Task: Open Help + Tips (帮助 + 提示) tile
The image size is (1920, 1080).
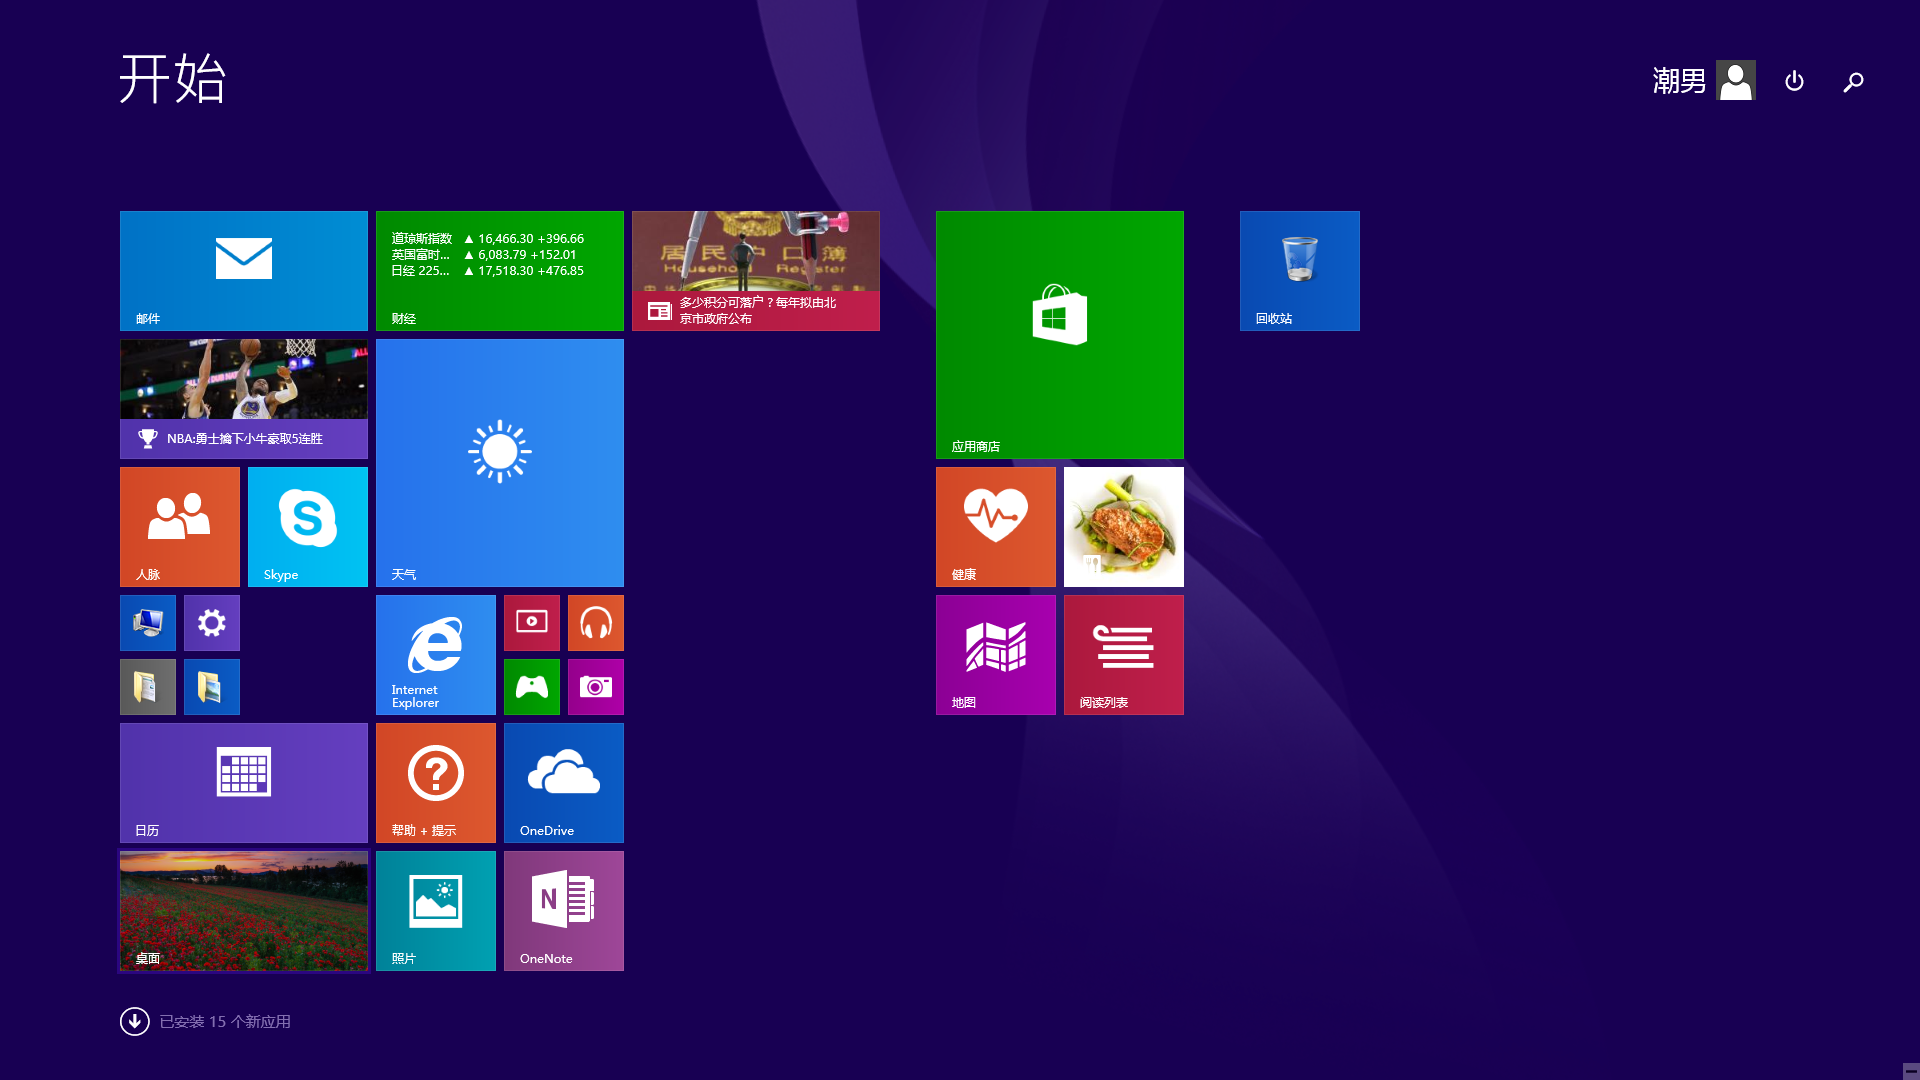Action: (x=436, y=783)
